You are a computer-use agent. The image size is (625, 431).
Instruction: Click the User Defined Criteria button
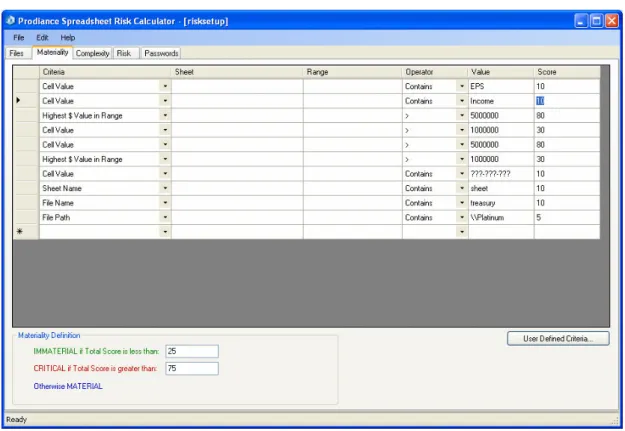click(x=558, y=339)
